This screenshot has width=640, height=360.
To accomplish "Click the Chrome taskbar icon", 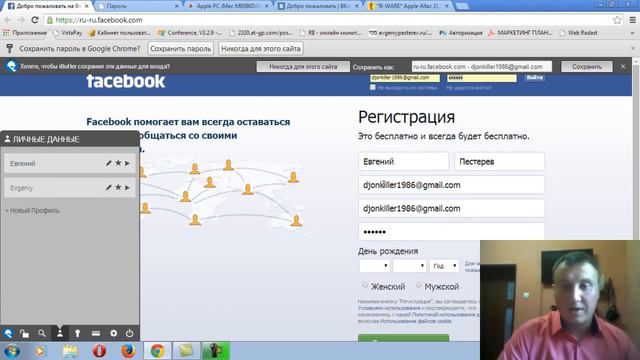I will (x=157, y=351).
